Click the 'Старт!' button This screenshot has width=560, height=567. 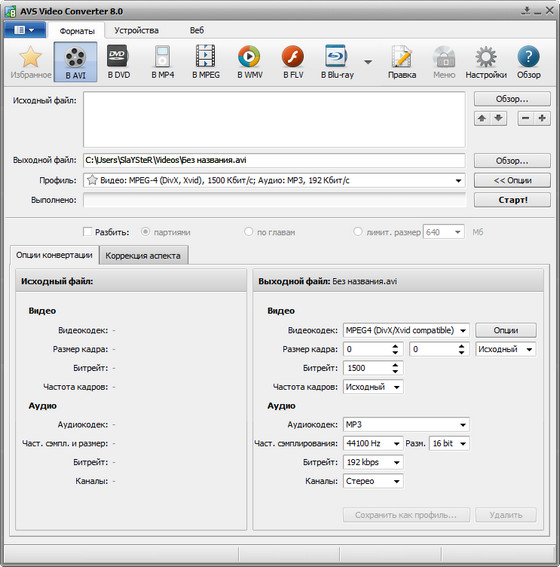(x=512, y=200)
